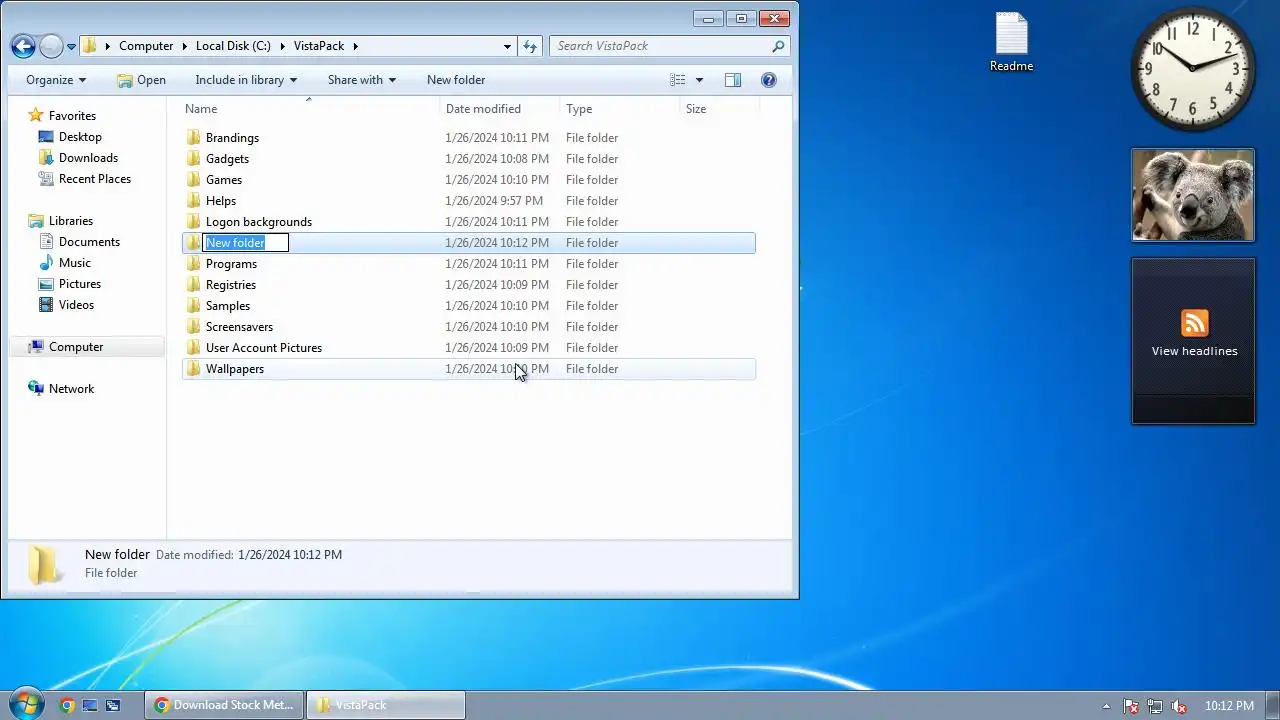Click View headlines in feed gadget
The image size is (1280, 720).
pos(1194,351)
